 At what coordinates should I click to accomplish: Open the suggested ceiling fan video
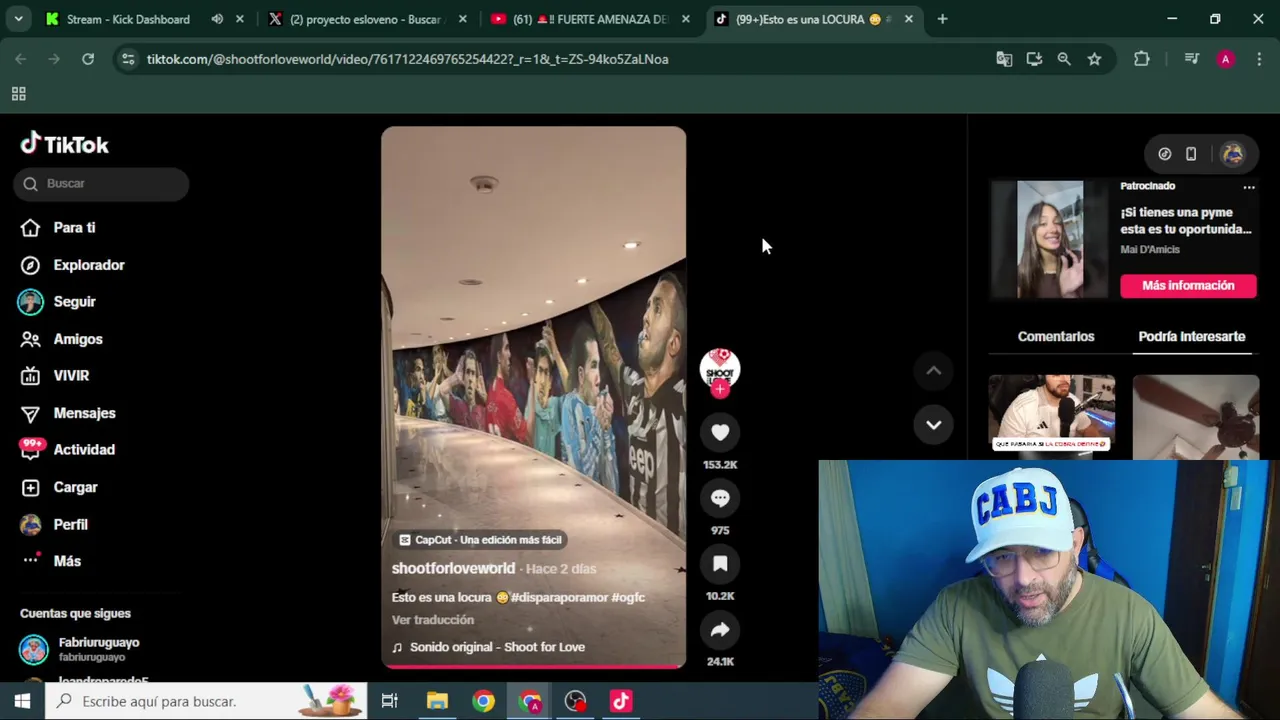tap(1196, 417)
